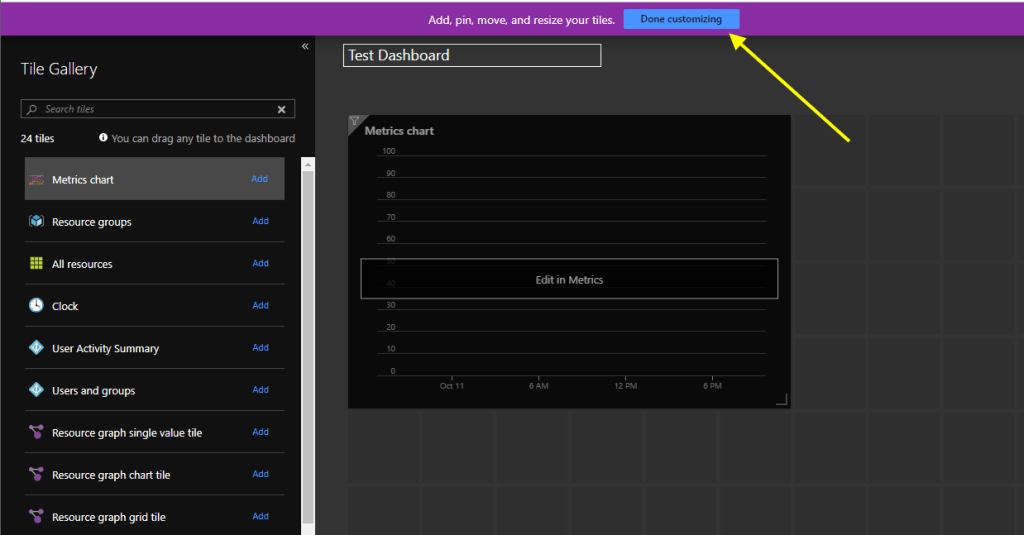Collapse the Tile Gallery panel
Screen dimensions: 1024x535
[x=305, y=47]
